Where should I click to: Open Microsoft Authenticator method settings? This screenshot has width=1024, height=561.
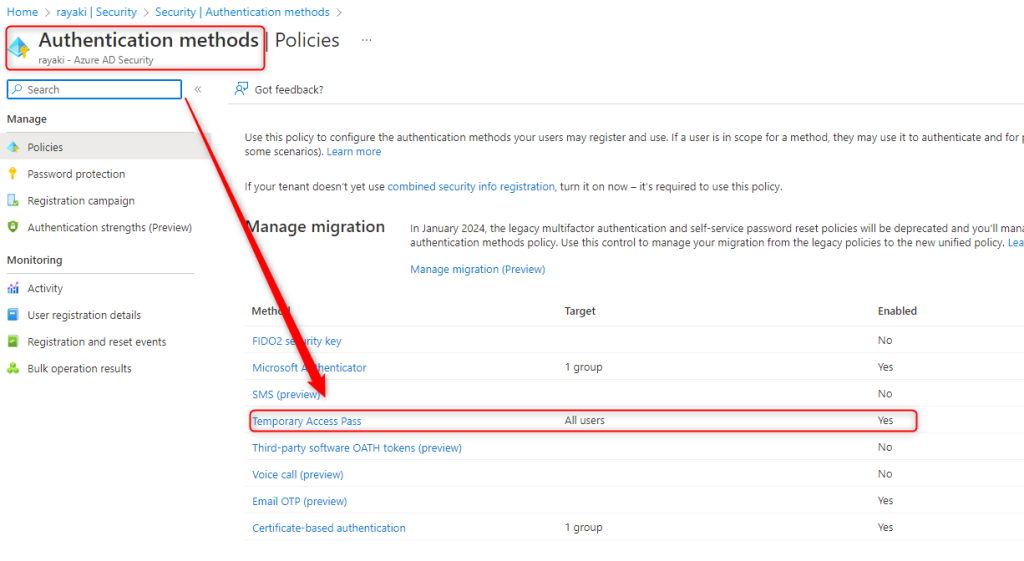[309, 368]
